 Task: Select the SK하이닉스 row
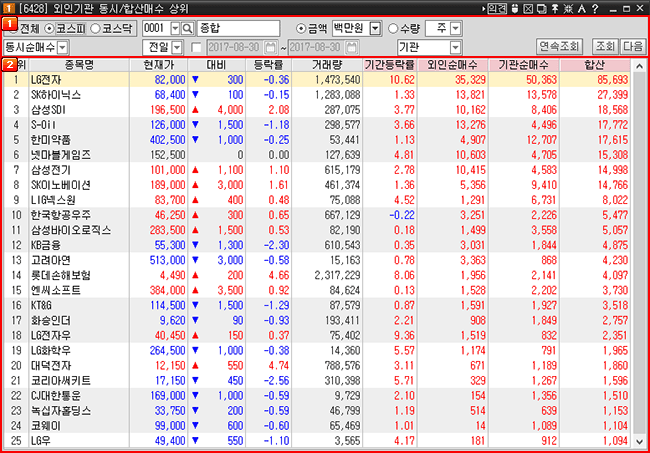(x=317, y=95)
